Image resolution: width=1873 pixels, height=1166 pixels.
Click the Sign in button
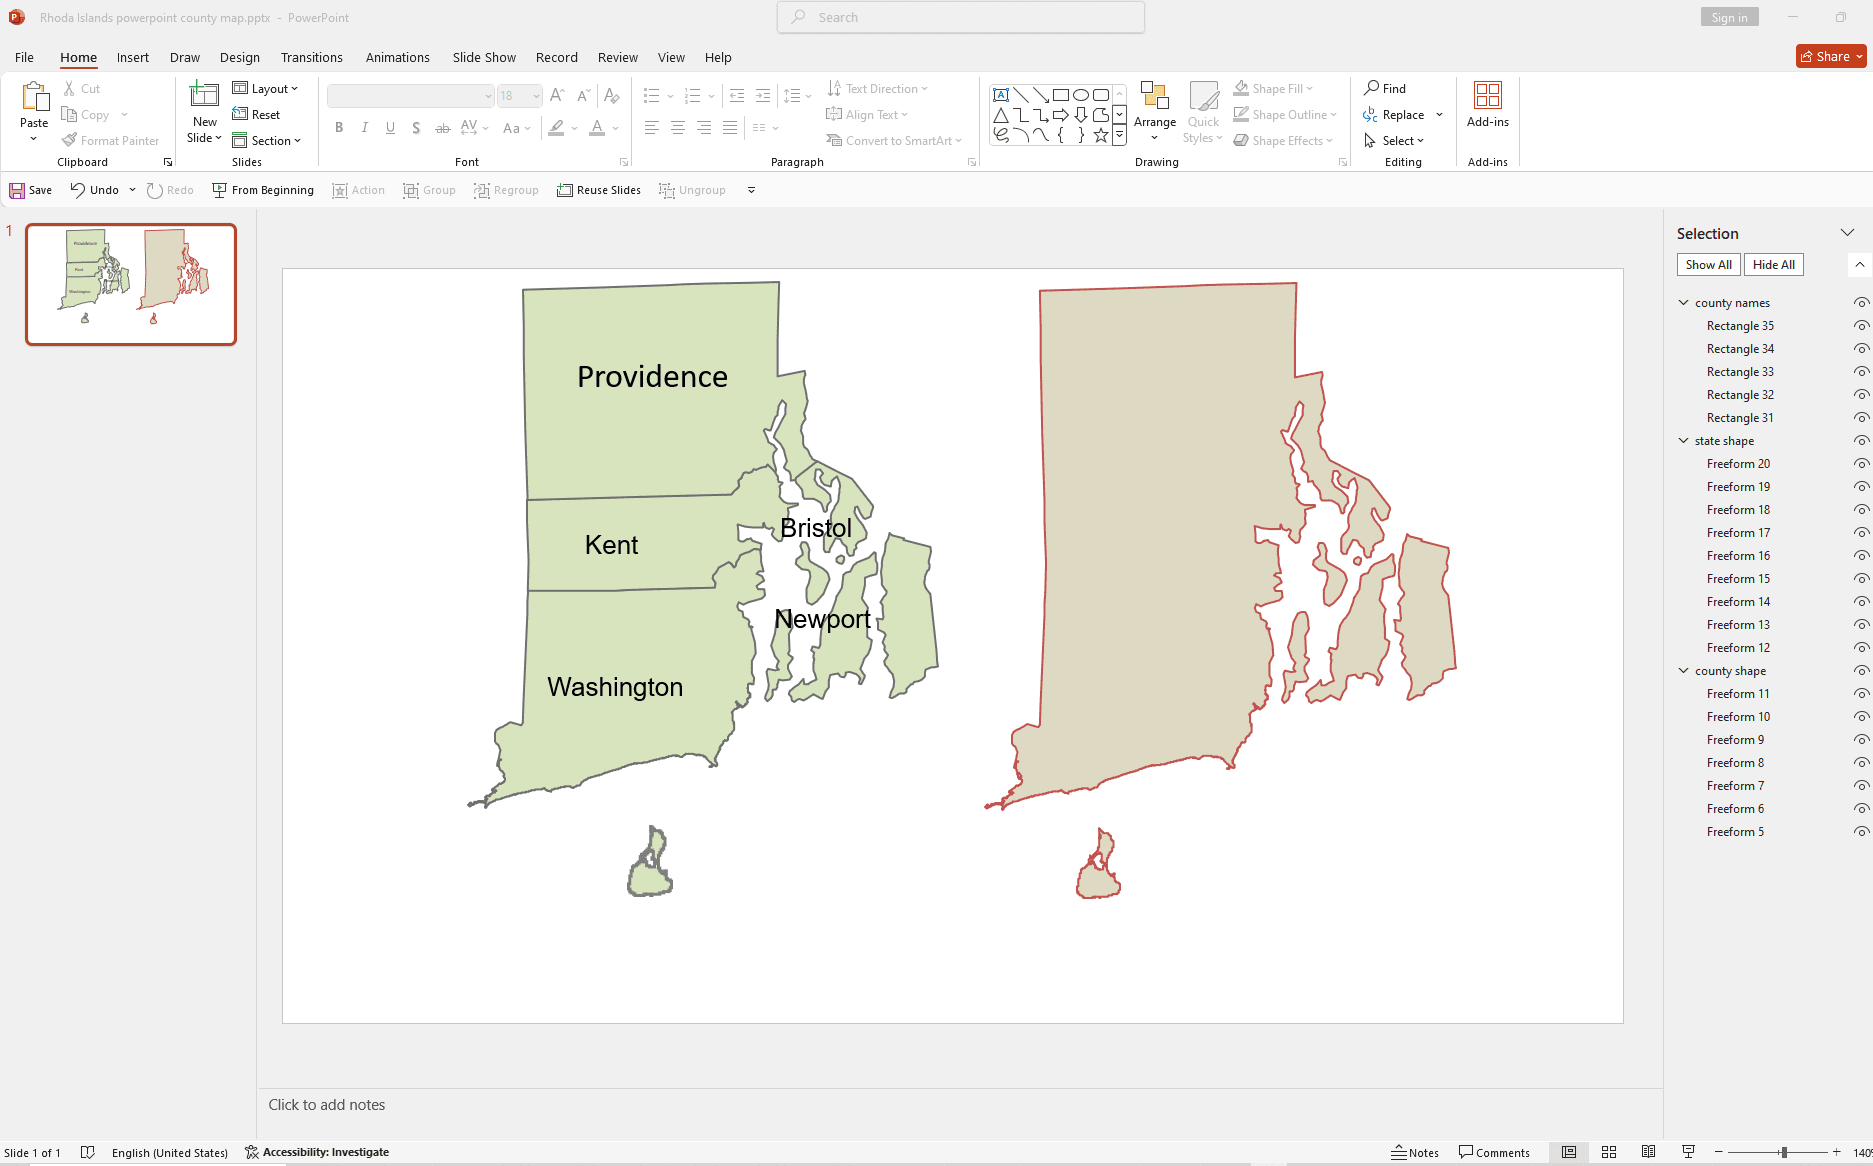coord(1729,17)
